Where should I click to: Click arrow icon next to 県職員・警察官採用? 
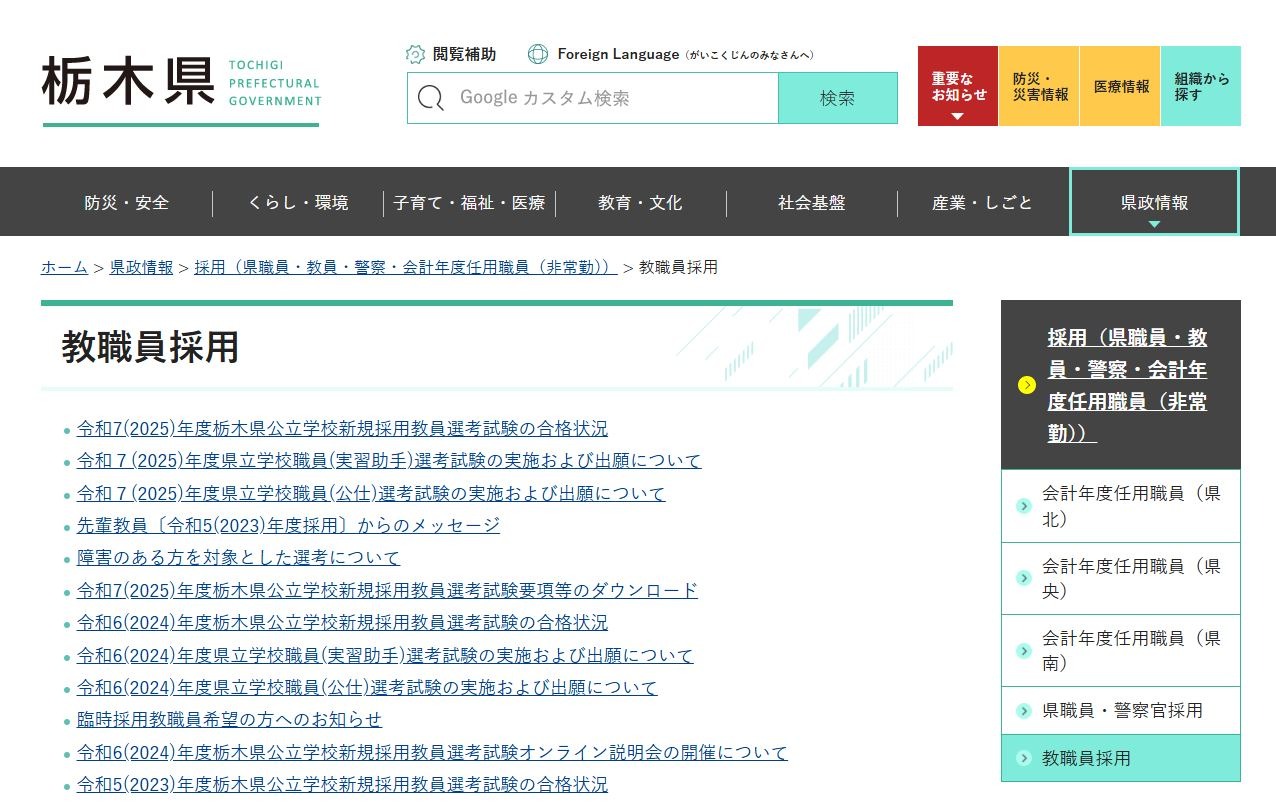coord(1023,711)
